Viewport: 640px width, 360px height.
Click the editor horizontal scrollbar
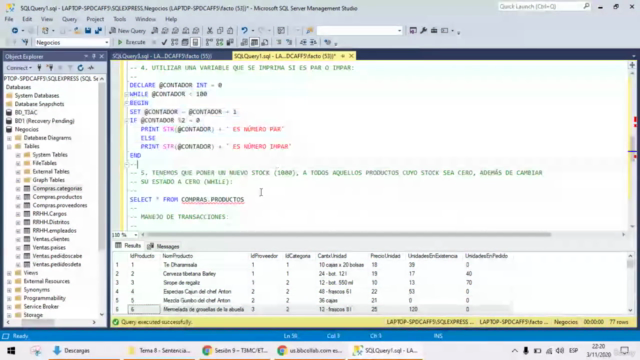348,235
